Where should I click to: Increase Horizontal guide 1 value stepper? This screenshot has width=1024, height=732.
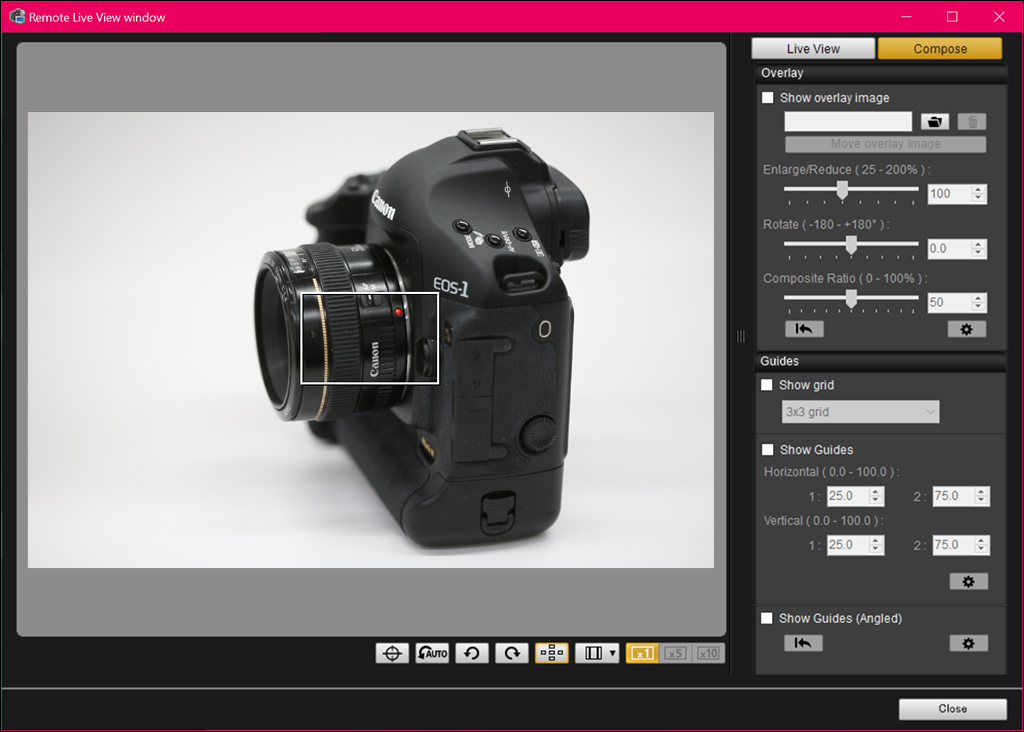876,492
